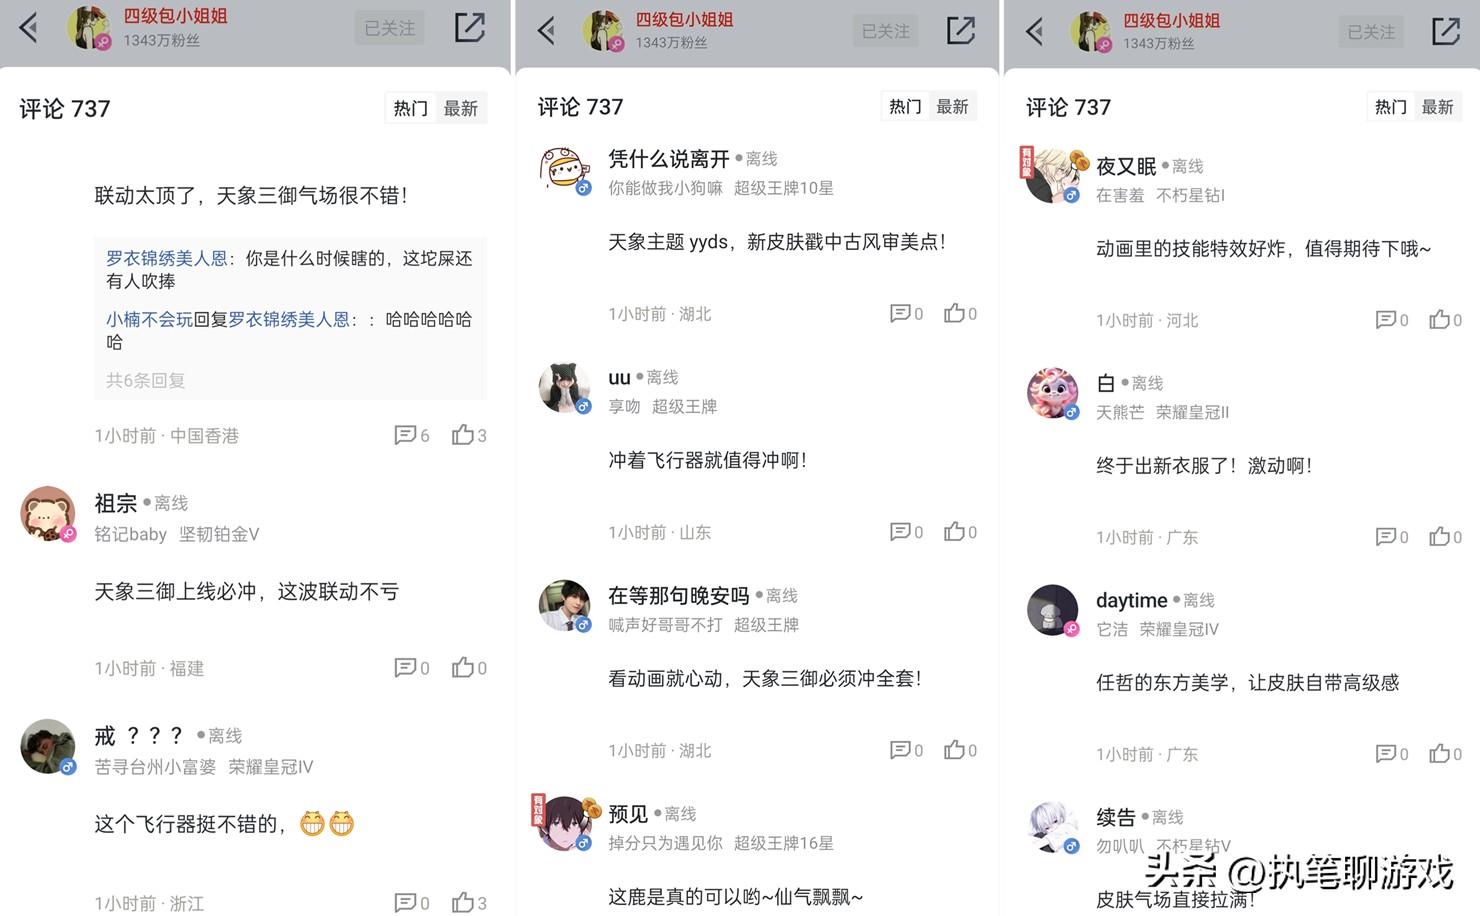Image resolution: width=1480 pixels, height=916 pixels.
Task: Open 祖宗's bear avatar
Action: (48, 514)
